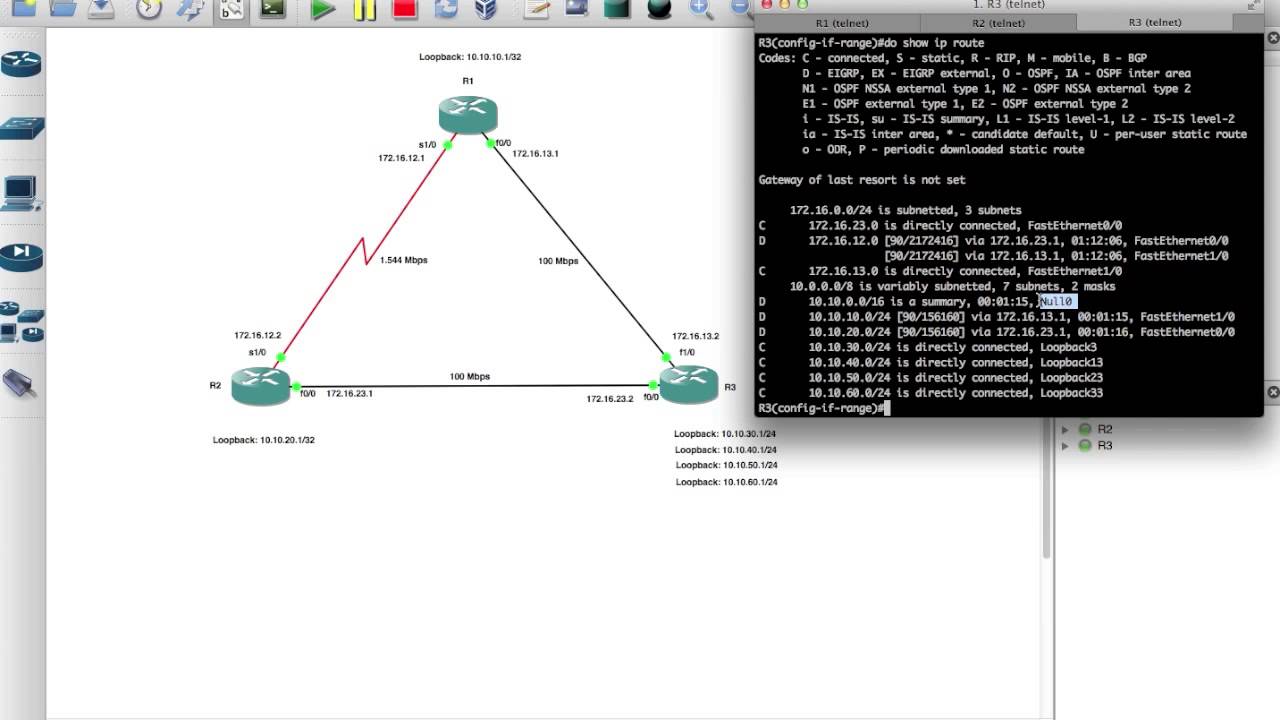Click the 'Loopback: 10.10.20.1/32' label below R2
1280x720 pixels.
pos(264,440)
